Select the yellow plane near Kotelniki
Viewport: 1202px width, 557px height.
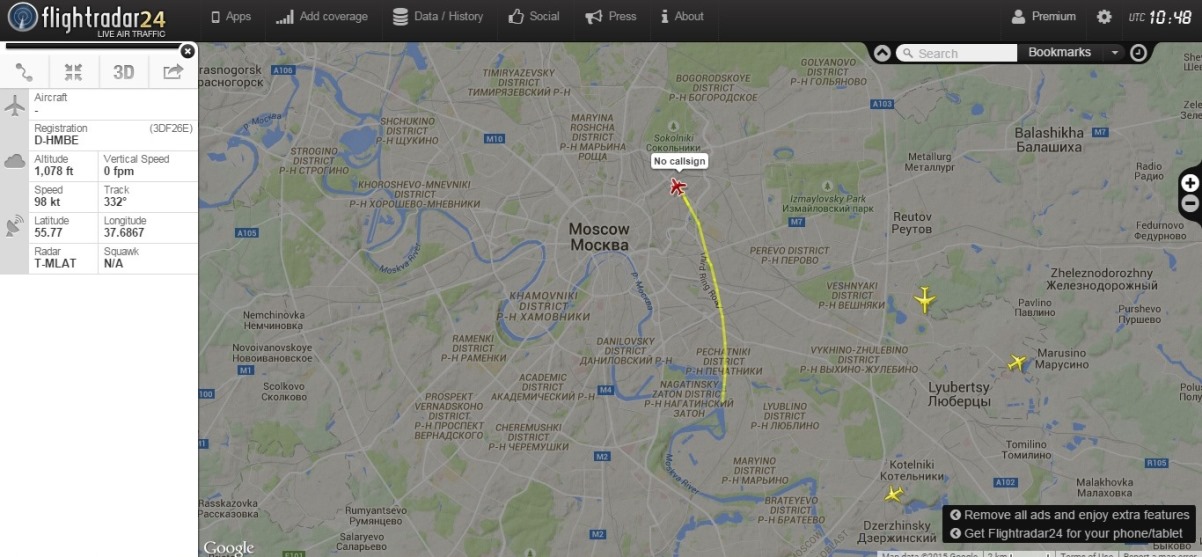893,493
